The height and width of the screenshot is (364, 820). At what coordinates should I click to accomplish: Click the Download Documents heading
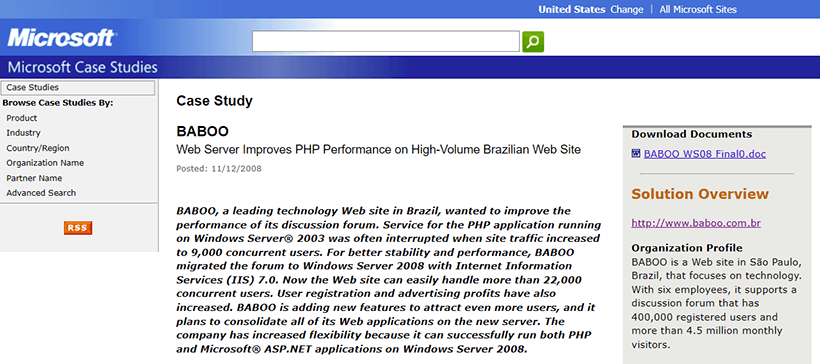coord(691,134)
